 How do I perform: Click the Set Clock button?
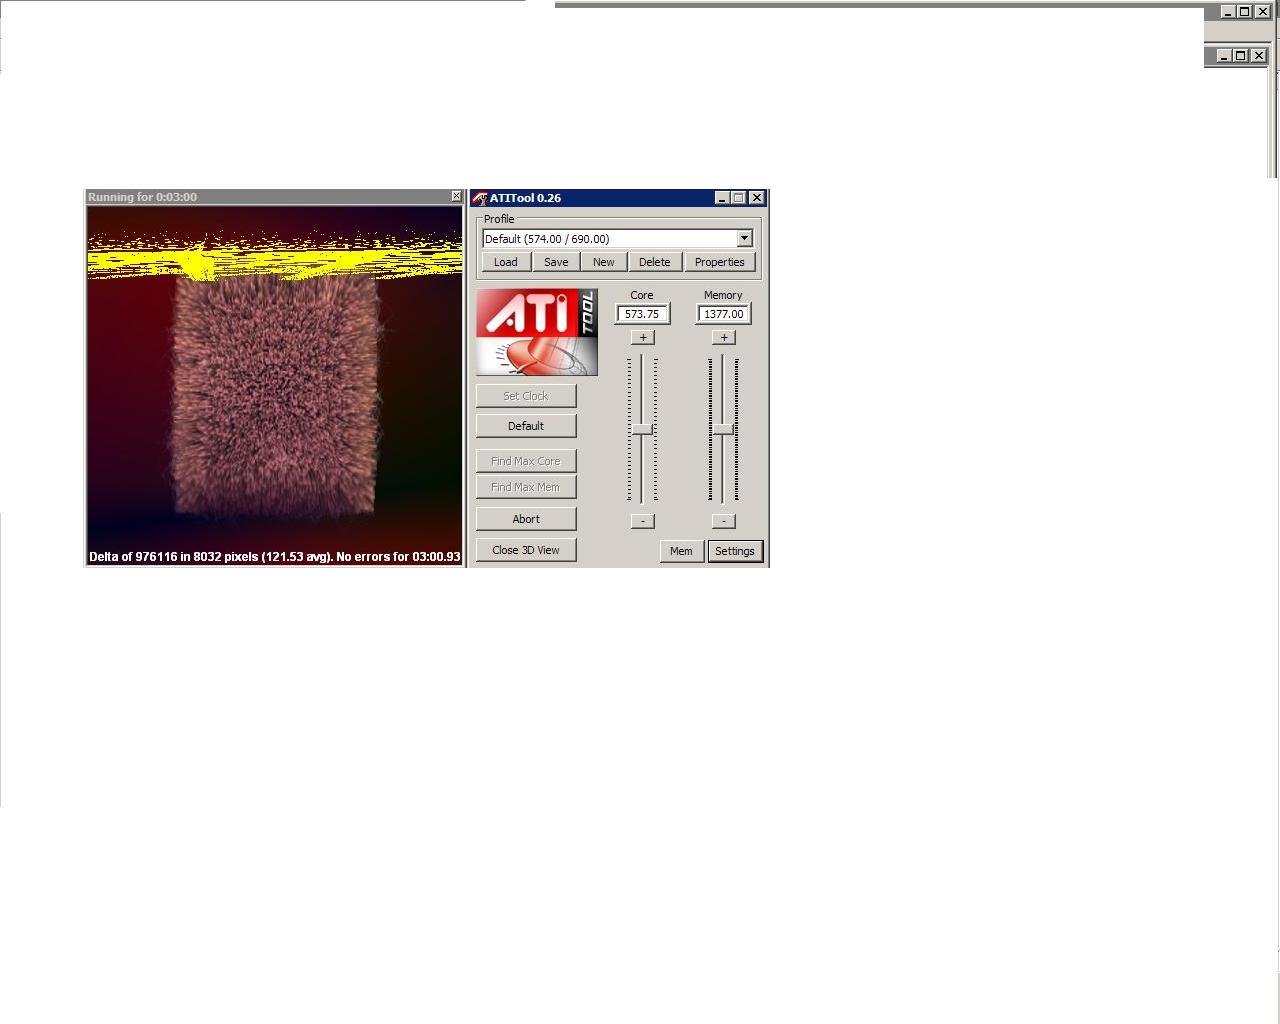526,396
